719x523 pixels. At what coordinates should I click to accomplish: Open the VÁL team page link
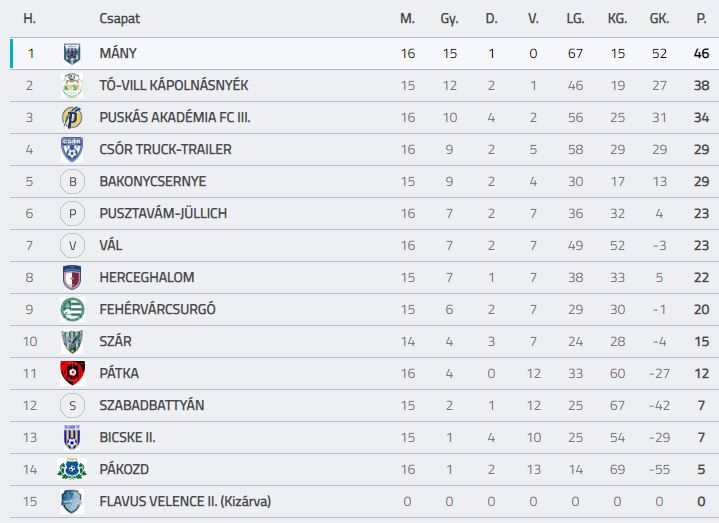click(x=111, y=245)
